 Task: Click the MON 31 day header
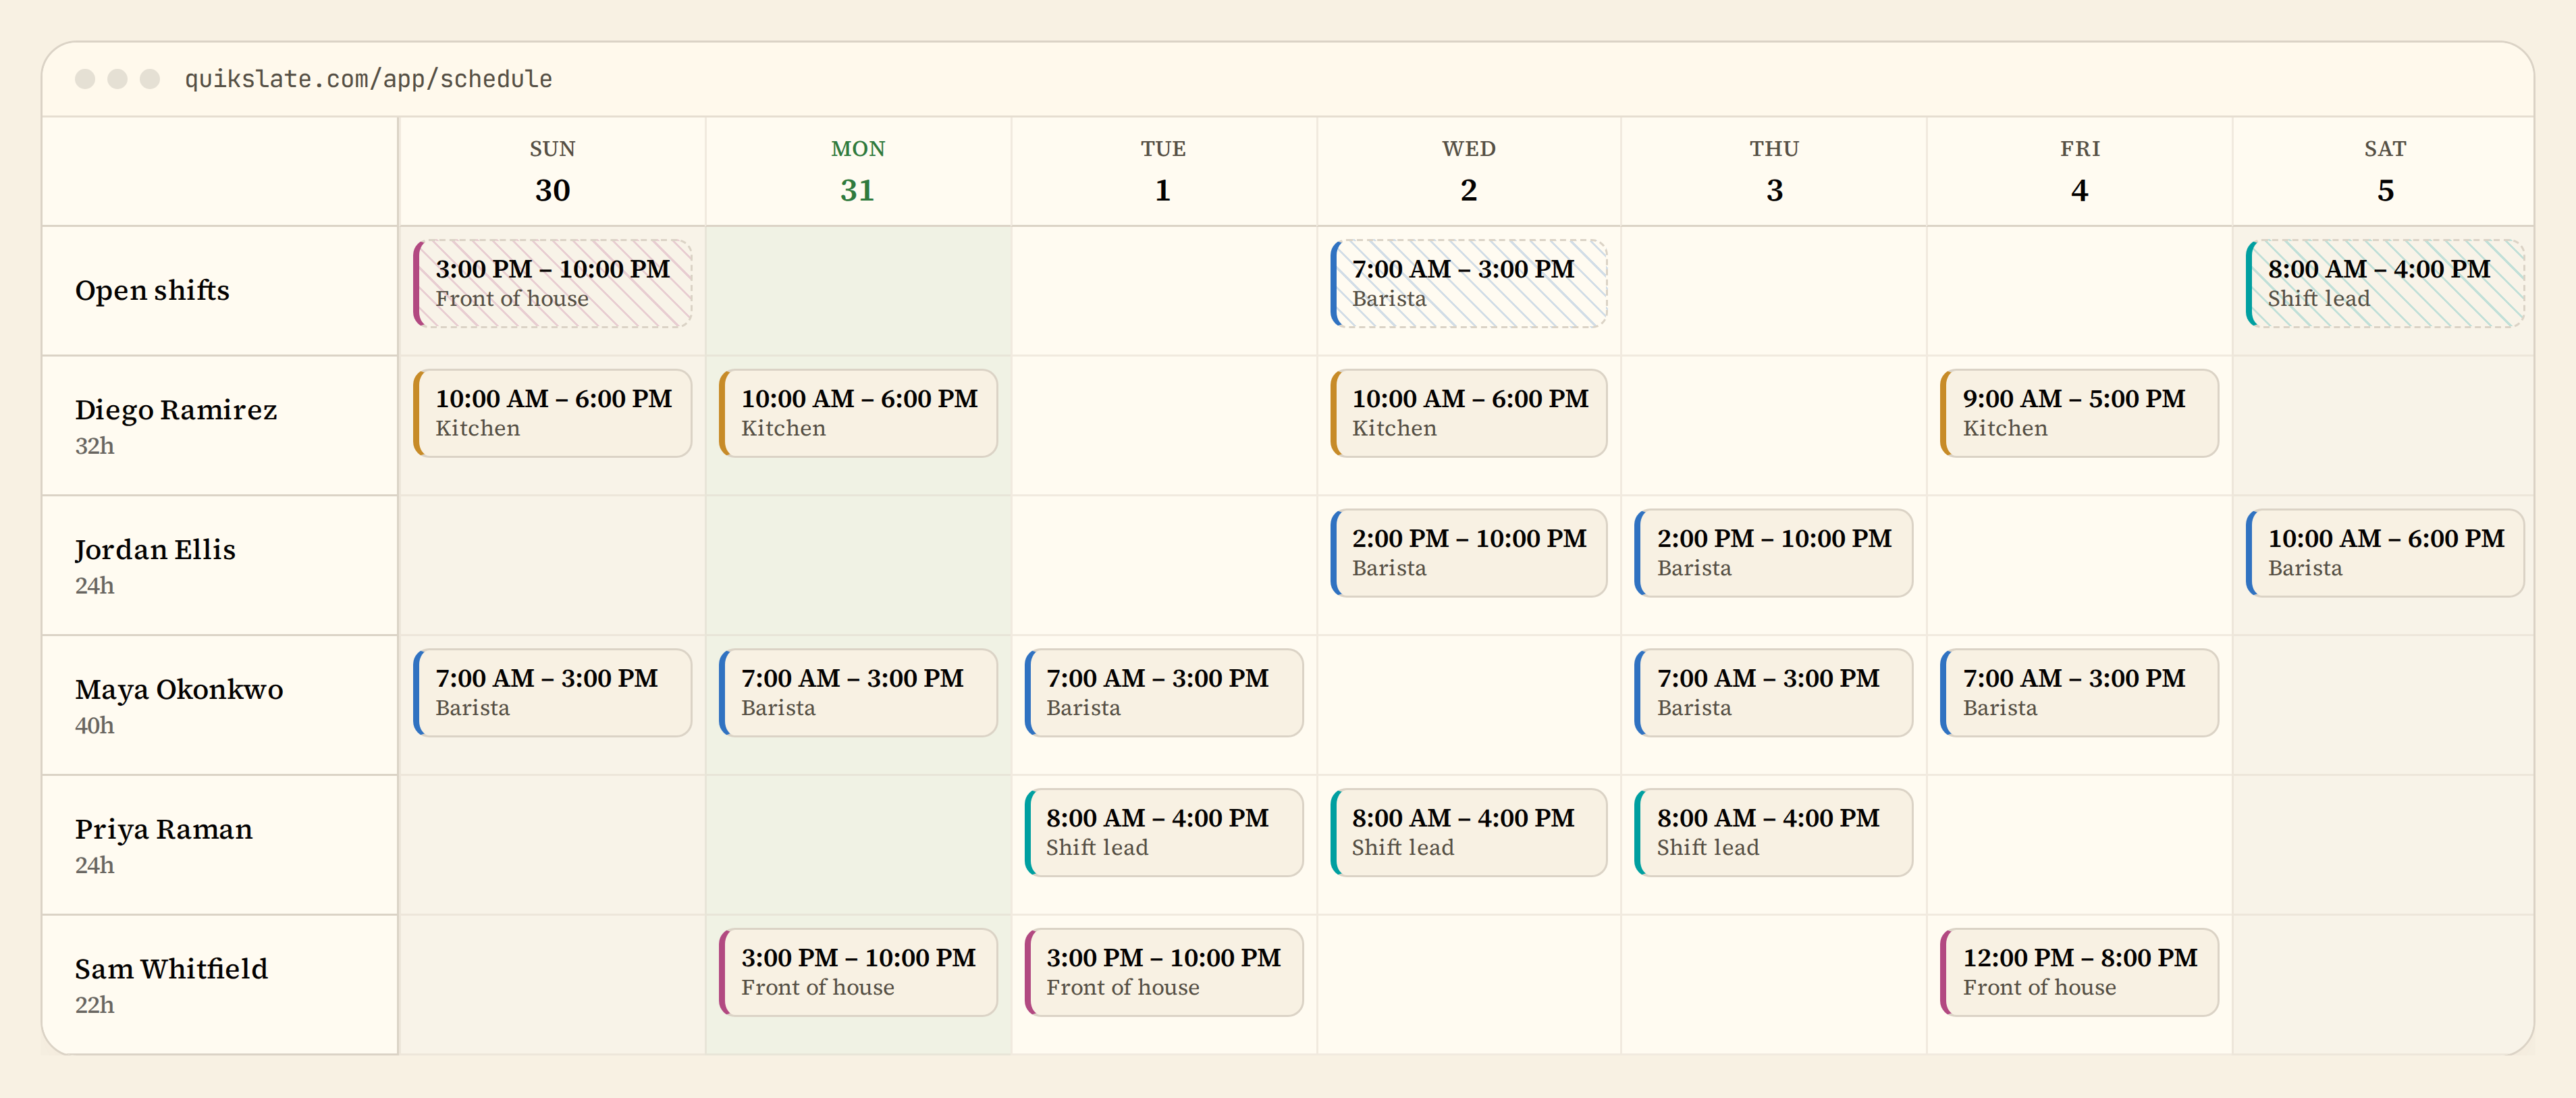[858, 171]
